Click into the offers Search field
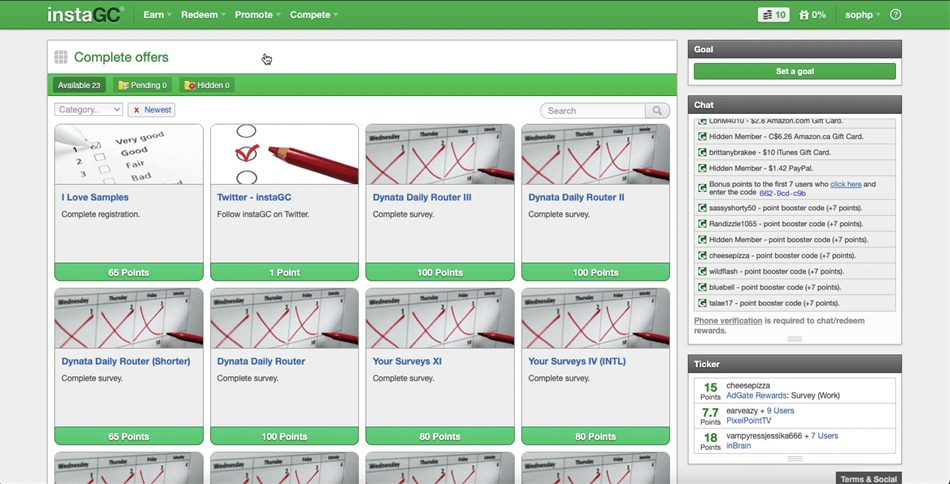This screenshot has width=950, height=484. coord(593,111)
